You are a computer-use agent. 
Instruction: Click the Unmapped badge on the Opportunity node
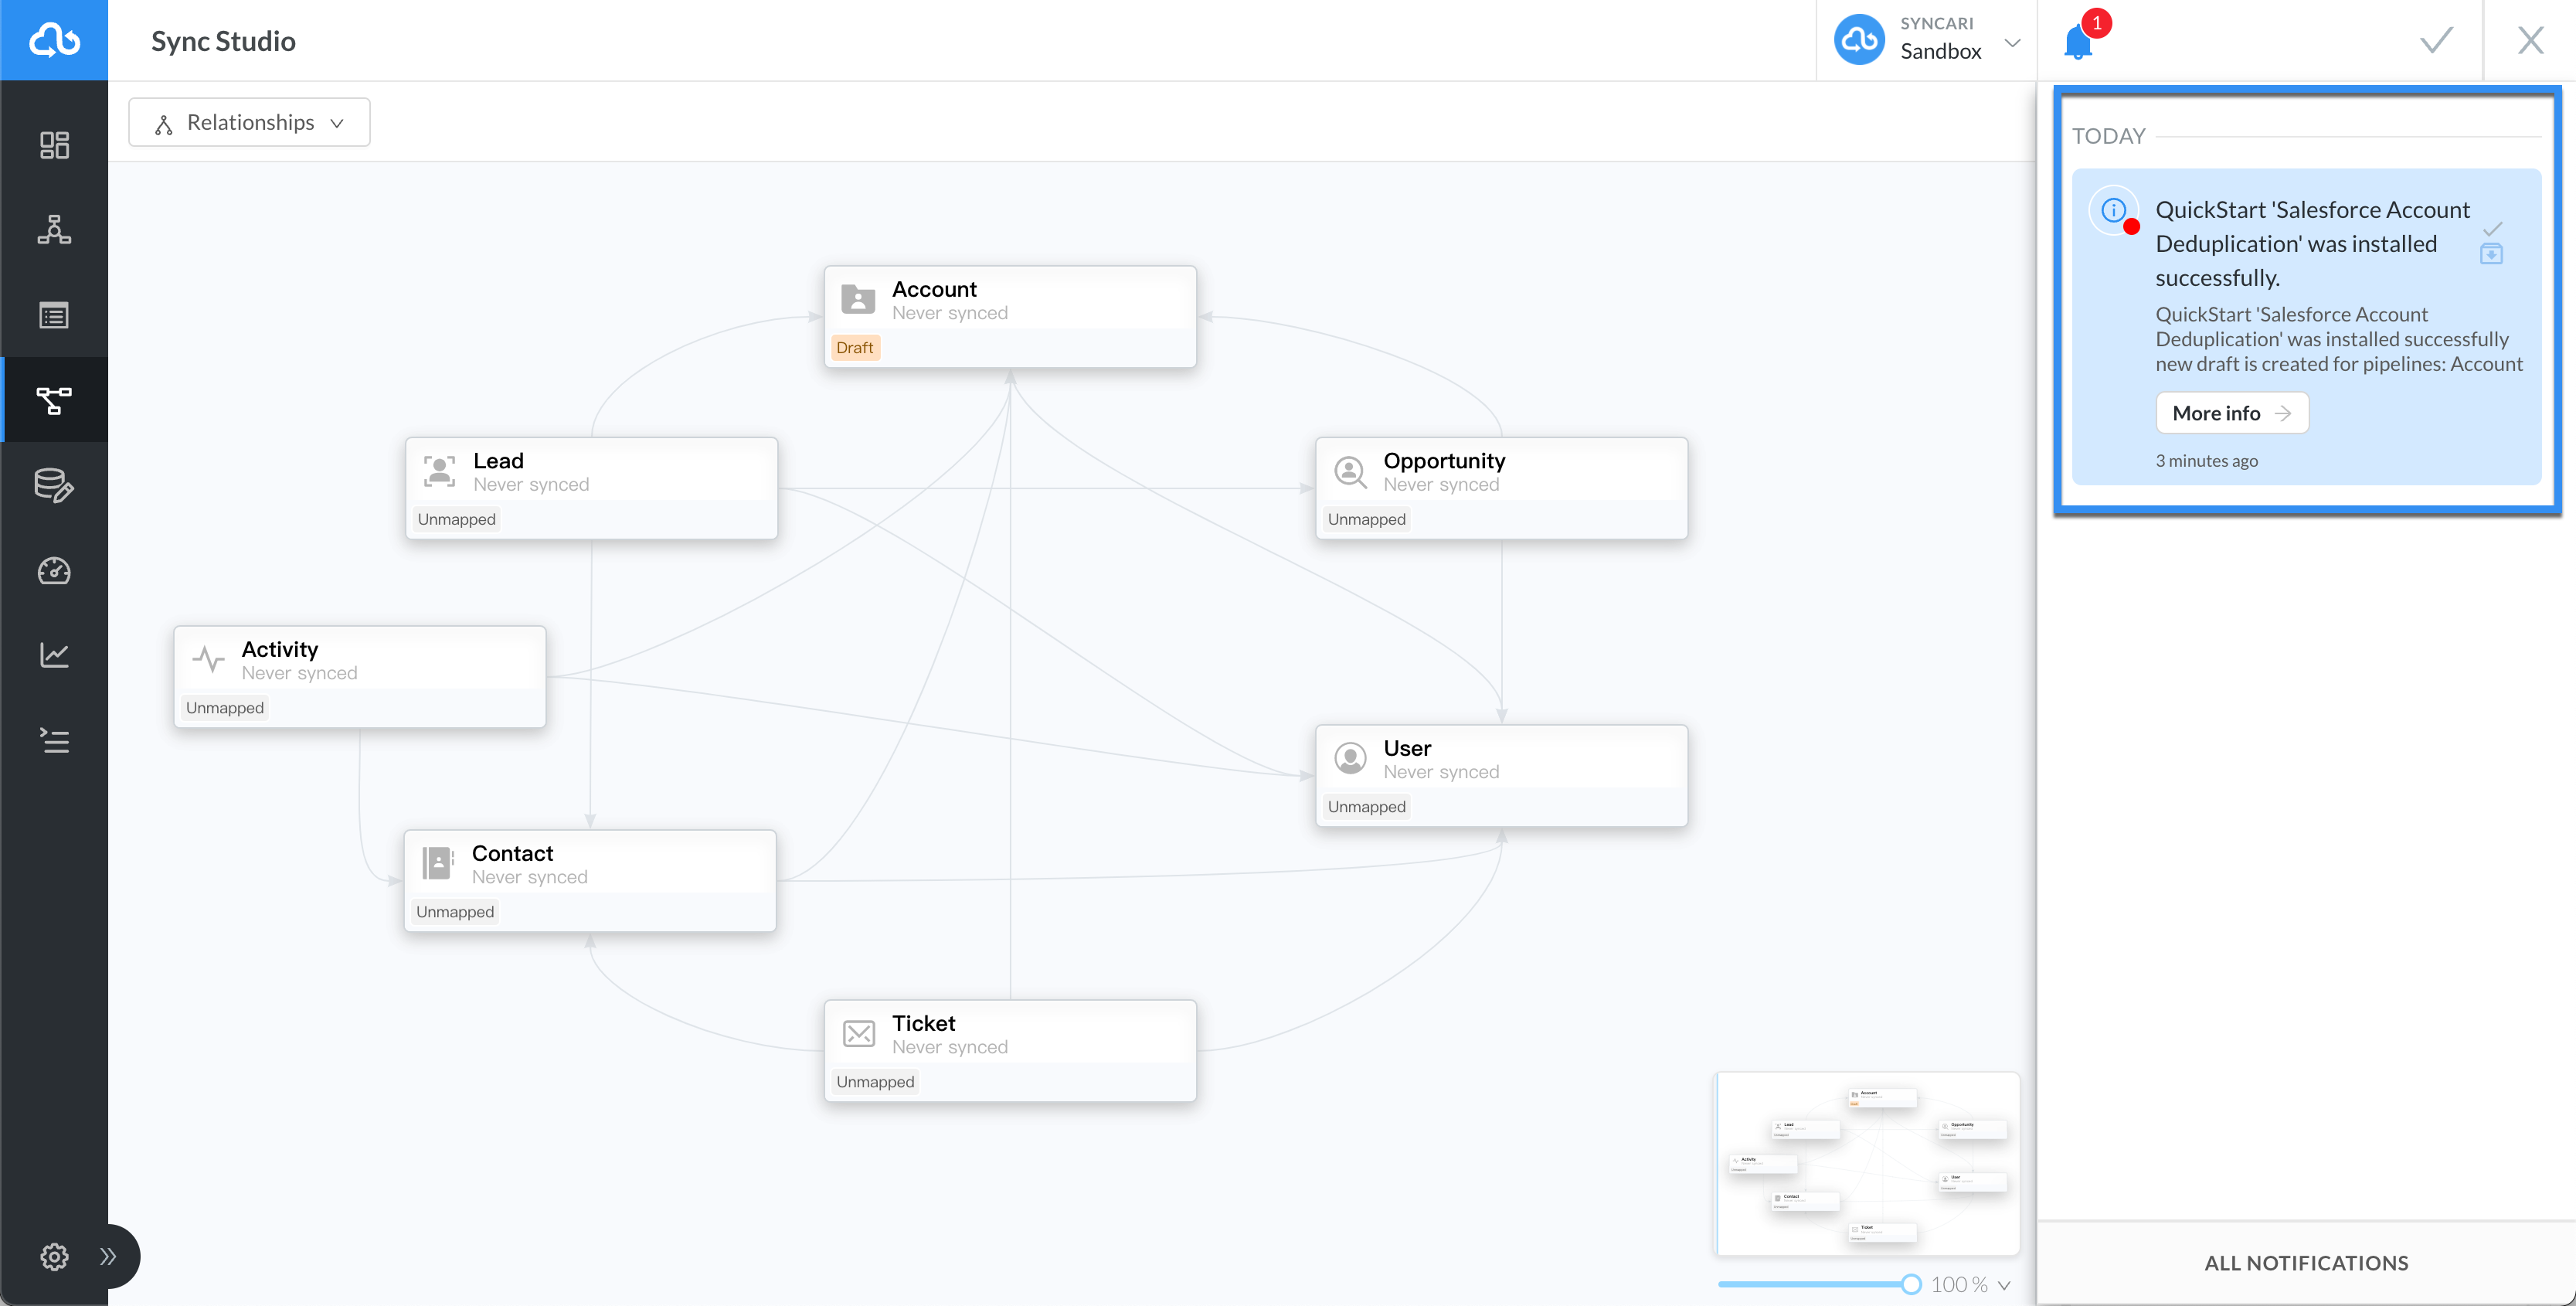point(1367,519)
